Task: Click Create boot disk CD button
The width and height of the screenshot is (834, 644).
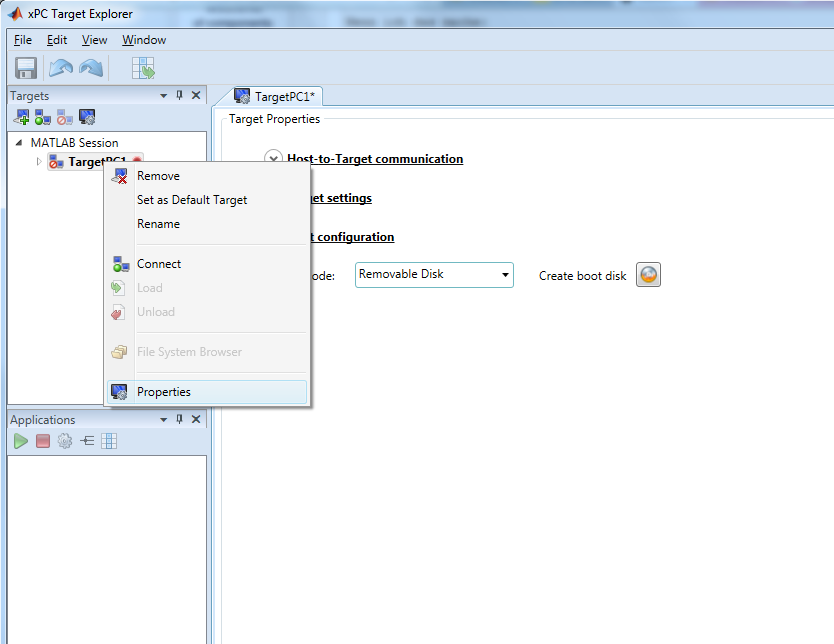Action: [648, 275]
